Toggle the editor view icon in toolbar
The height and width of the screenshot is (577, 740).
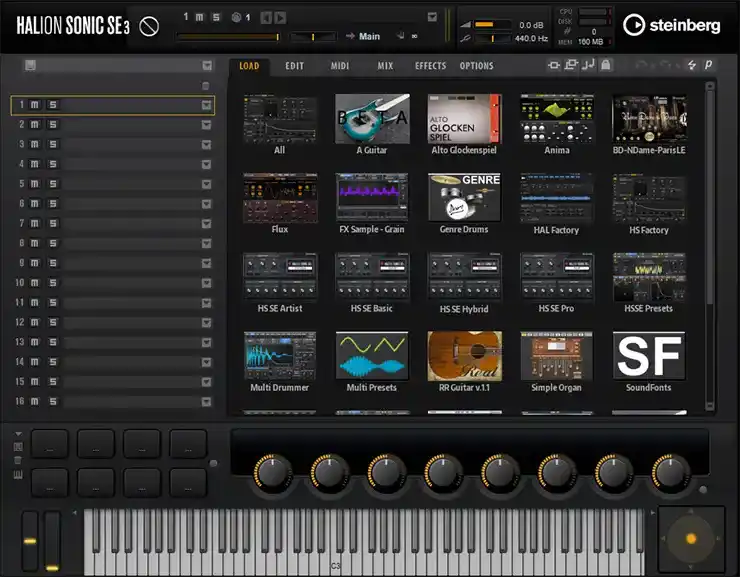tap(571, 65)
